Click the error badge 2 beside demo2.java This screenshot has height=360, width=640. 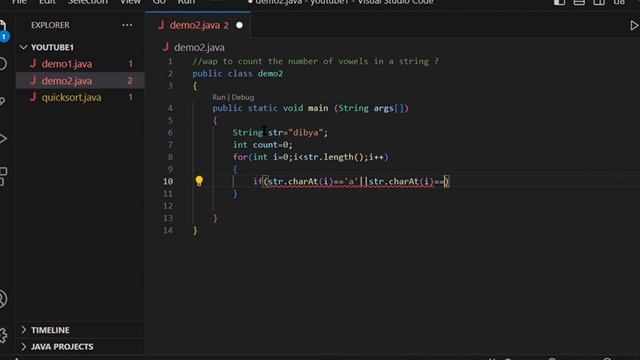[130, 81]
